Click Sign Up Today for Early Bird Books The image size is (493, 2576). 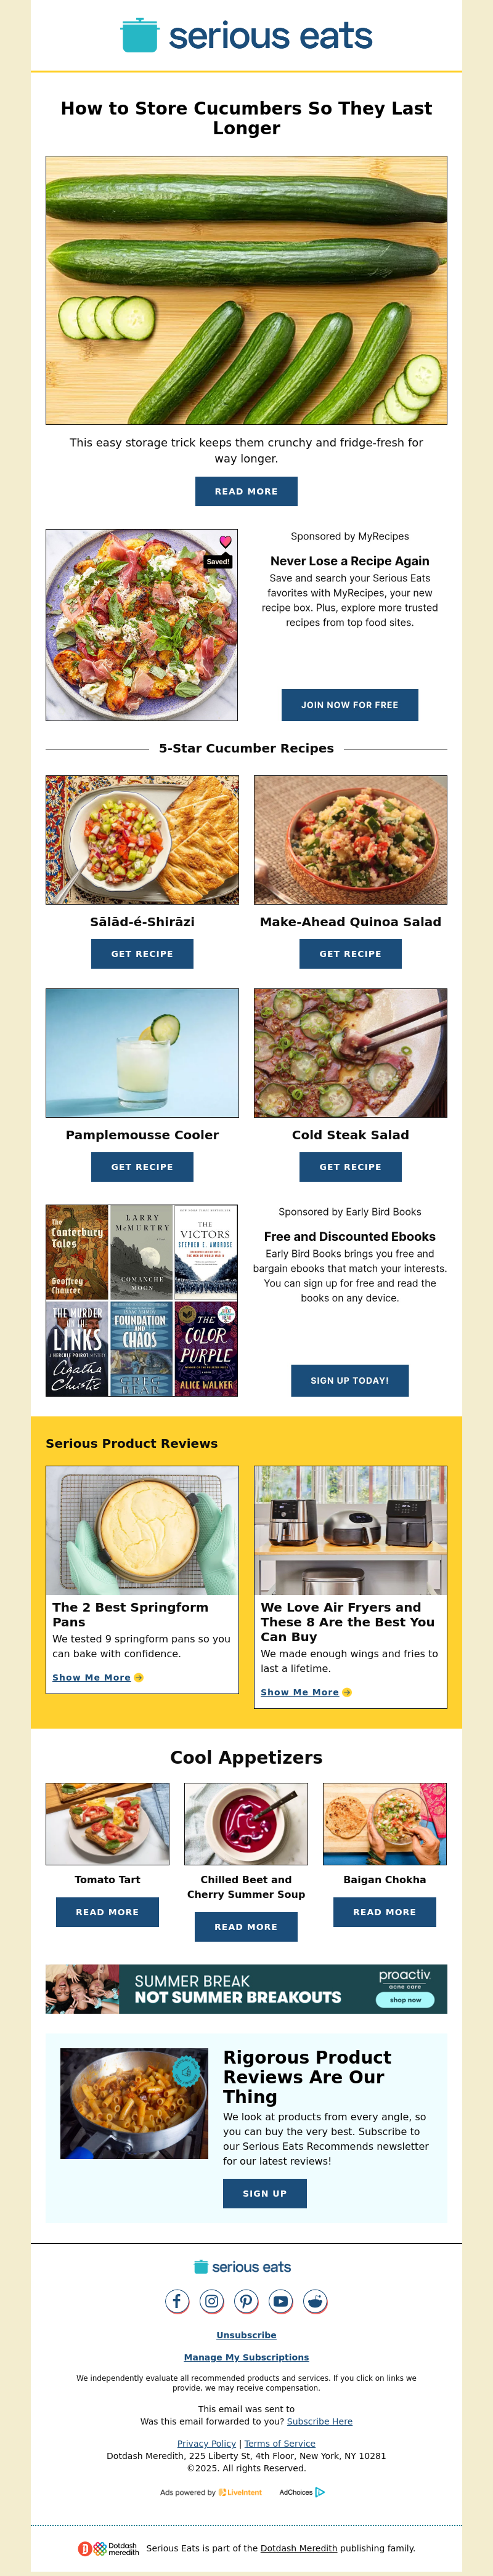[x=350, y=1381]
